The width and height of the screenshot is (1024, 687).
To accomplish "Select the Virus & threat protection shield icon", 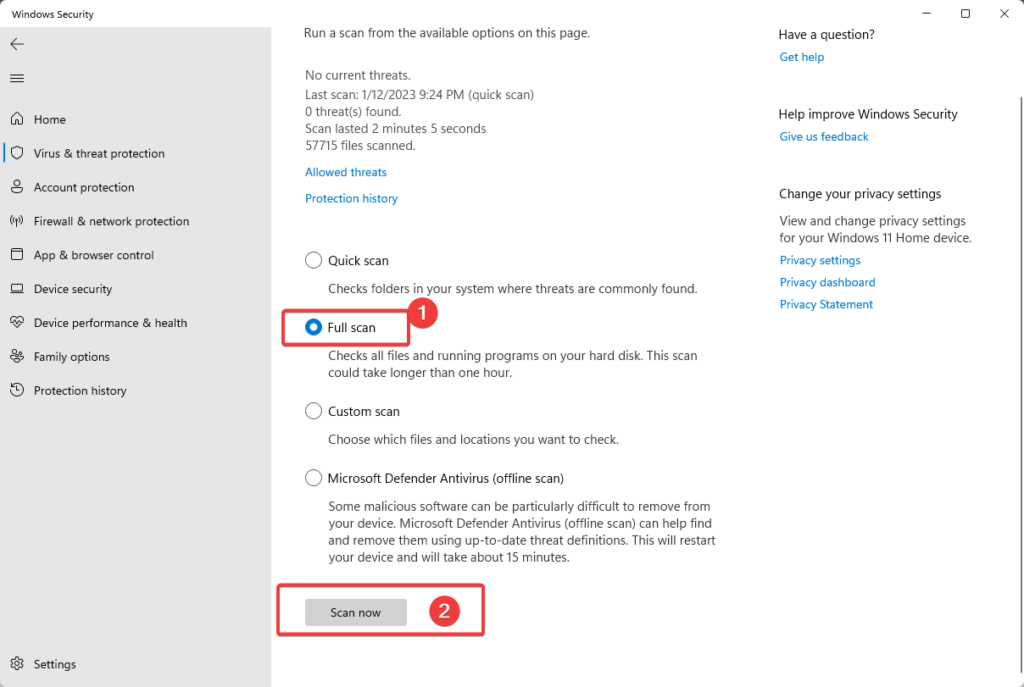I will [17, 153].
